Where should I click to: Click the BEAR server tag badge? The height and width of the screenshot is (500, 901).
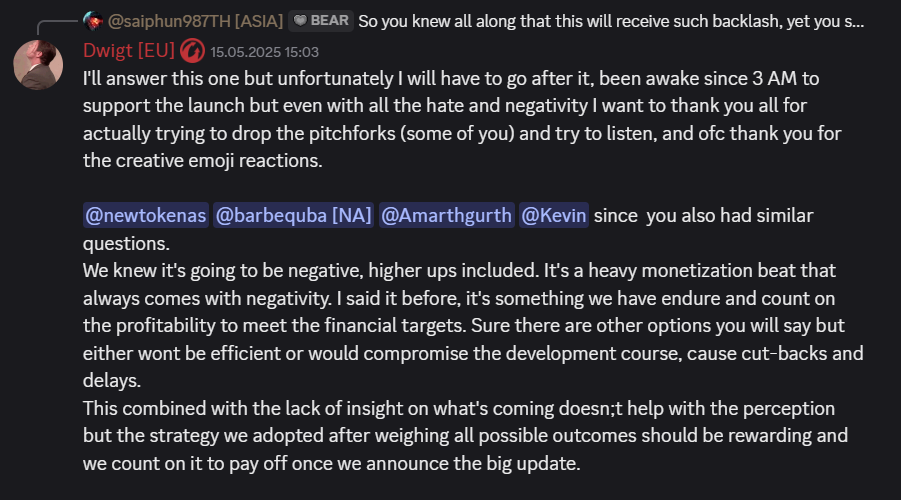click(321, 21)
